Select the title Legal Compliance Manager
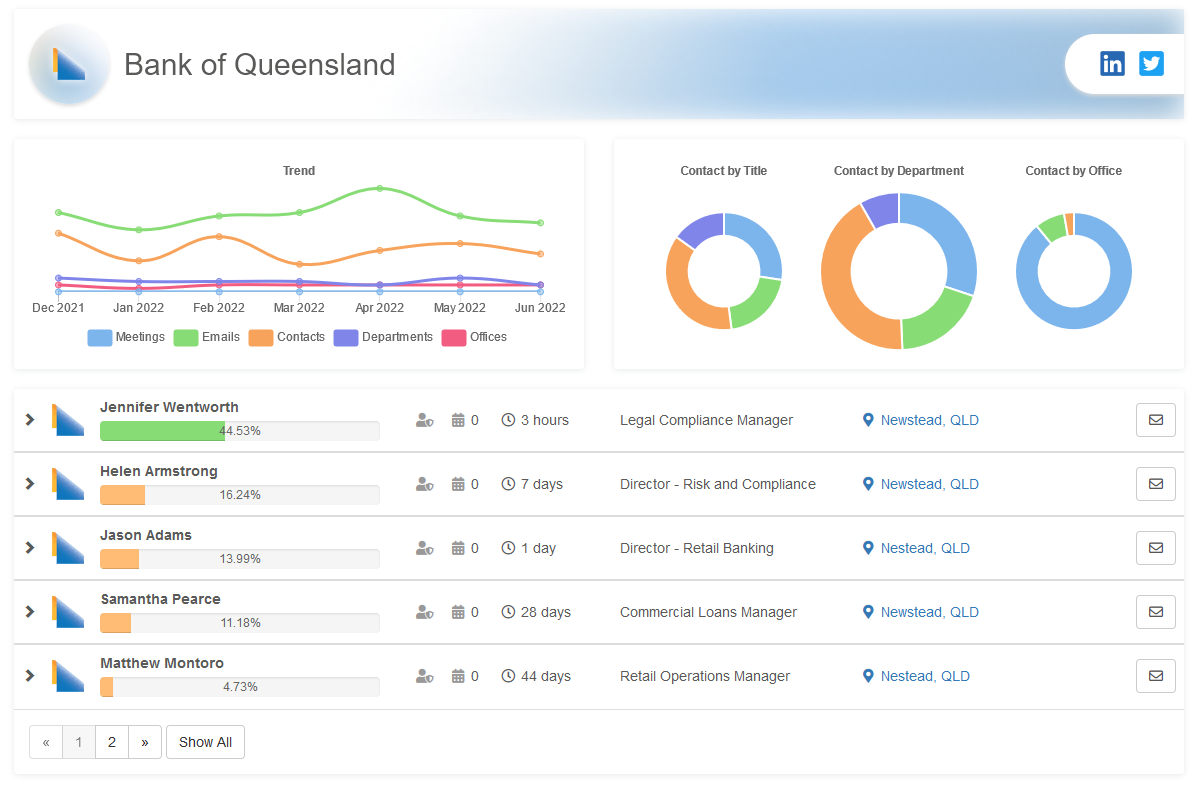 (706, 420)
